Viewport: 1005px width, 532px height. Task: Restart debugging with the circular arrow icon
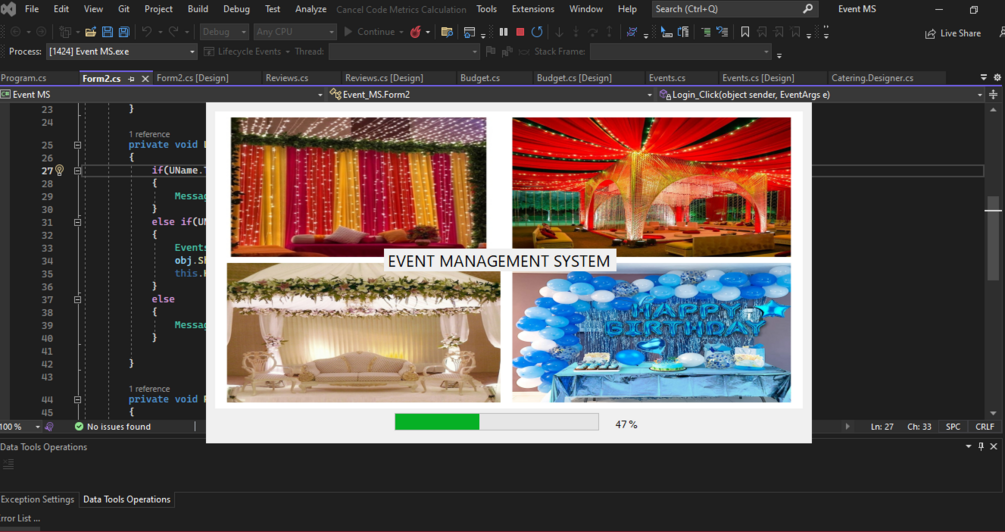pyautogui.click(x=537, y=32)
